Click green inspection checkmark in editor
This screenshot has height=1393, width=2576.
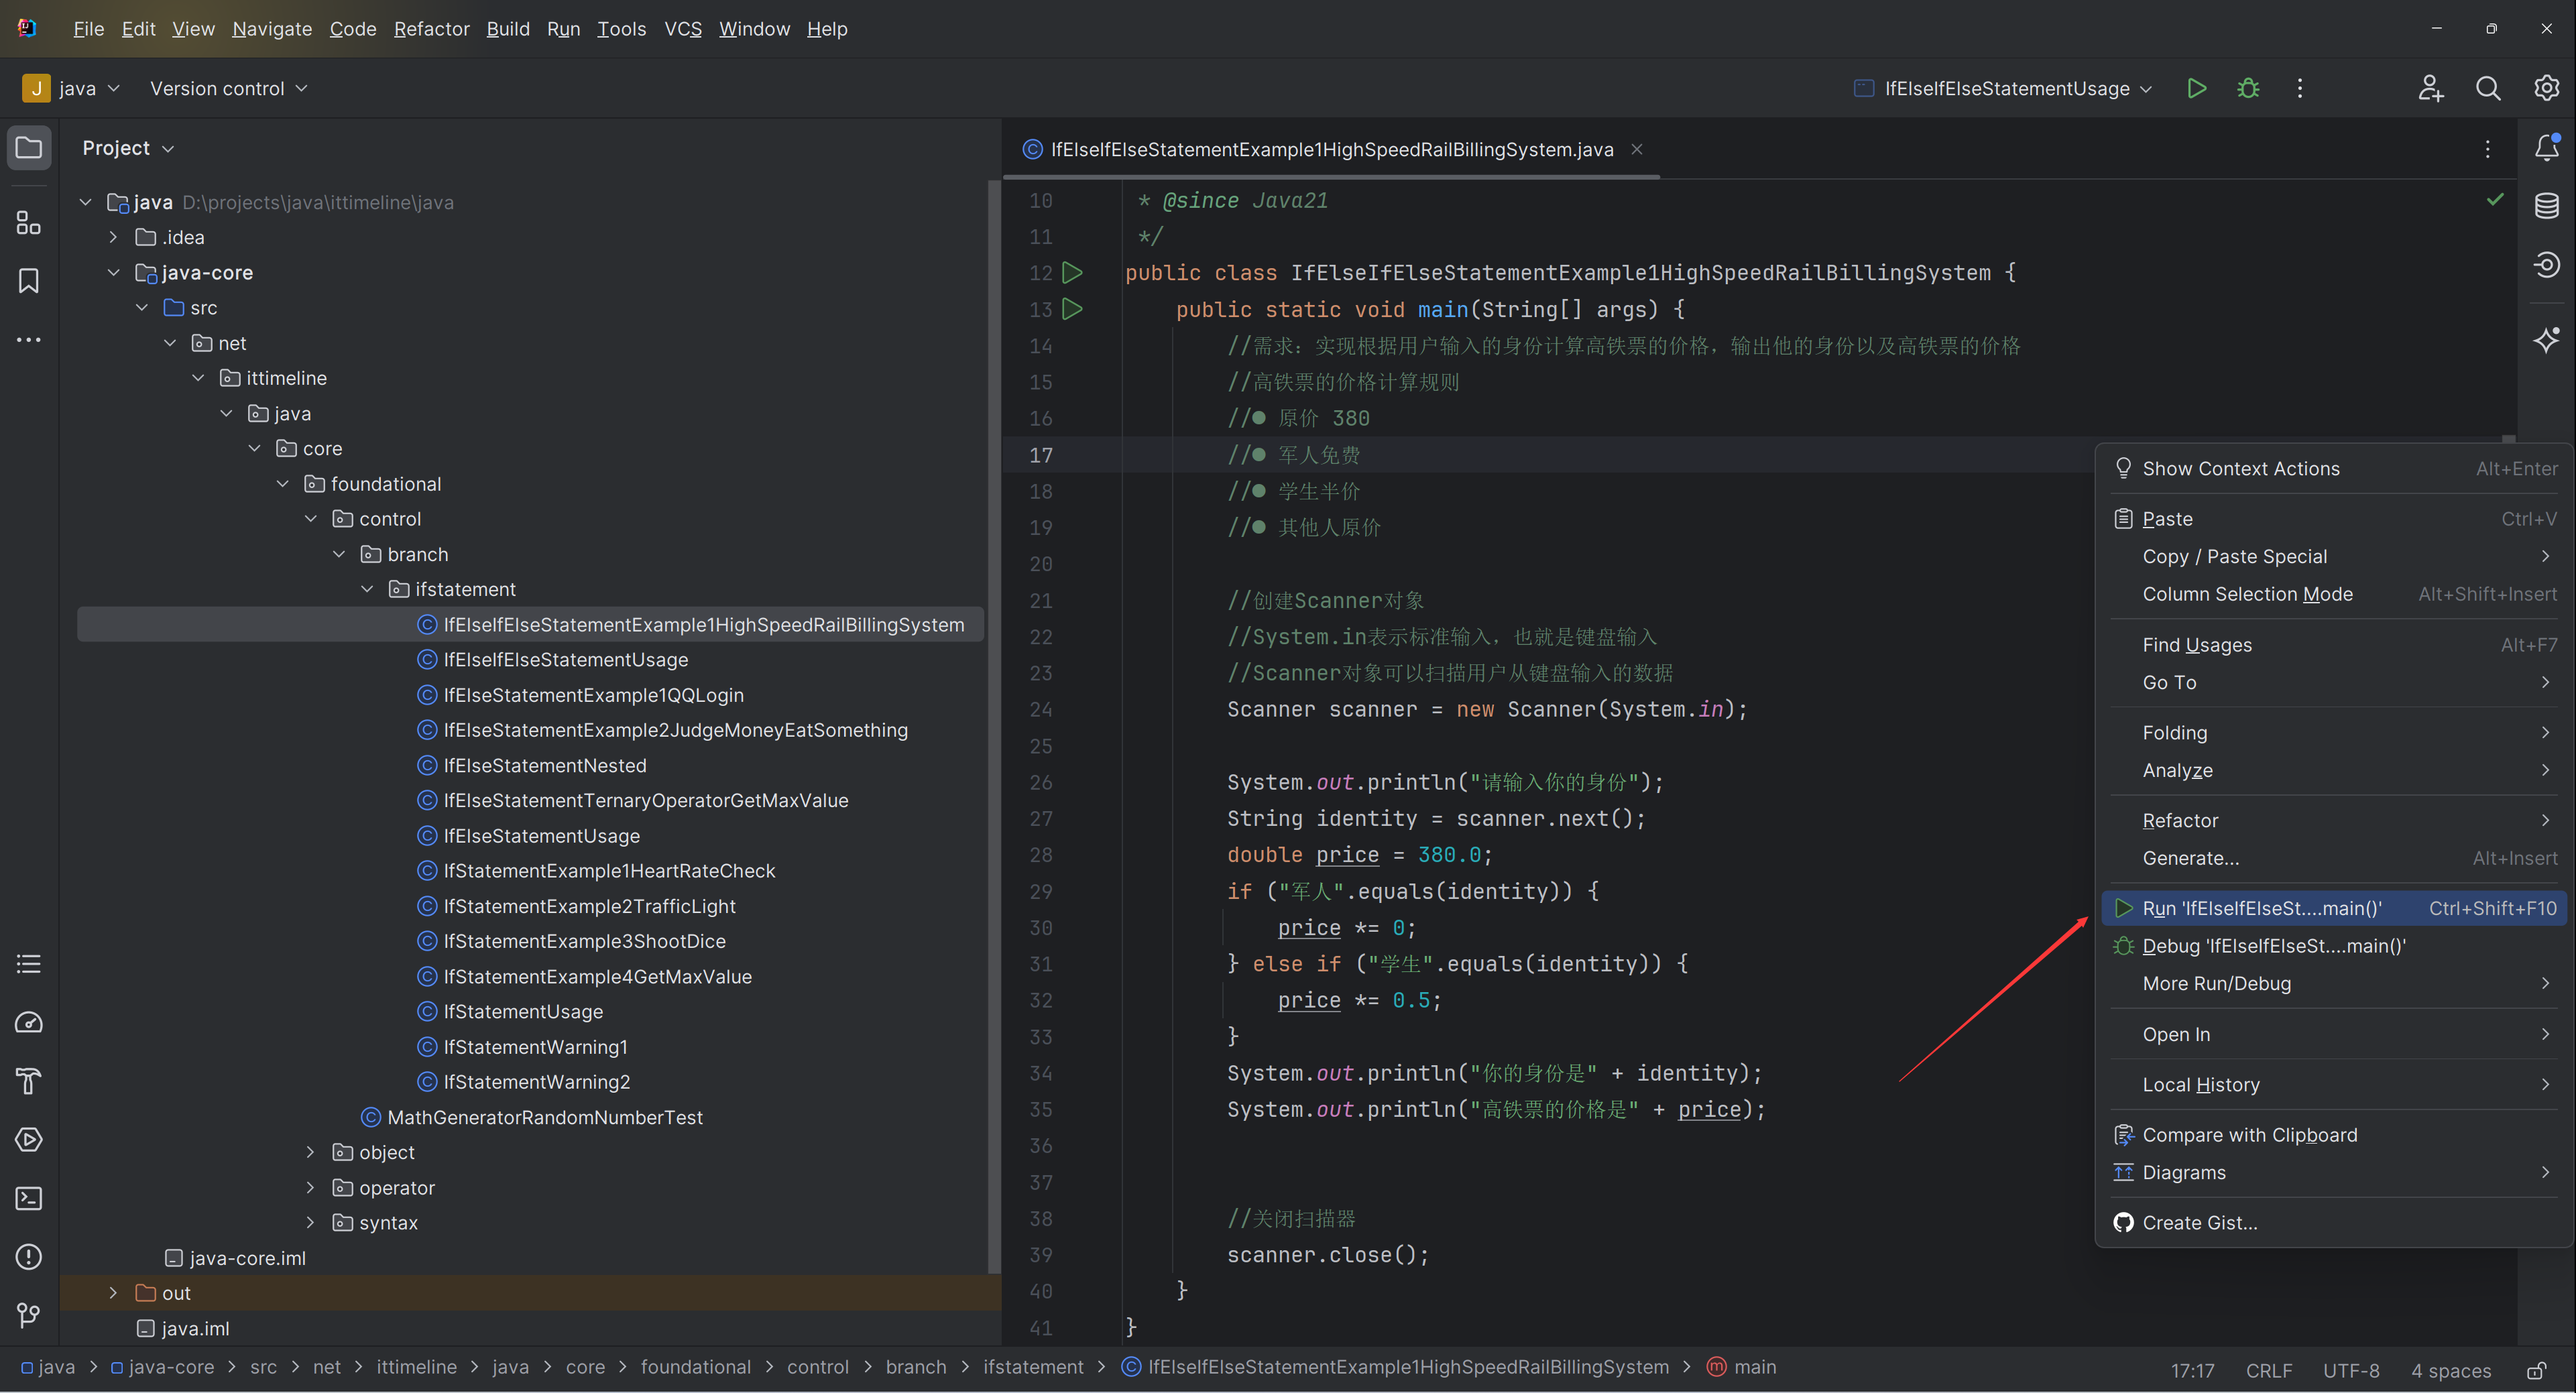point(2495,199)
